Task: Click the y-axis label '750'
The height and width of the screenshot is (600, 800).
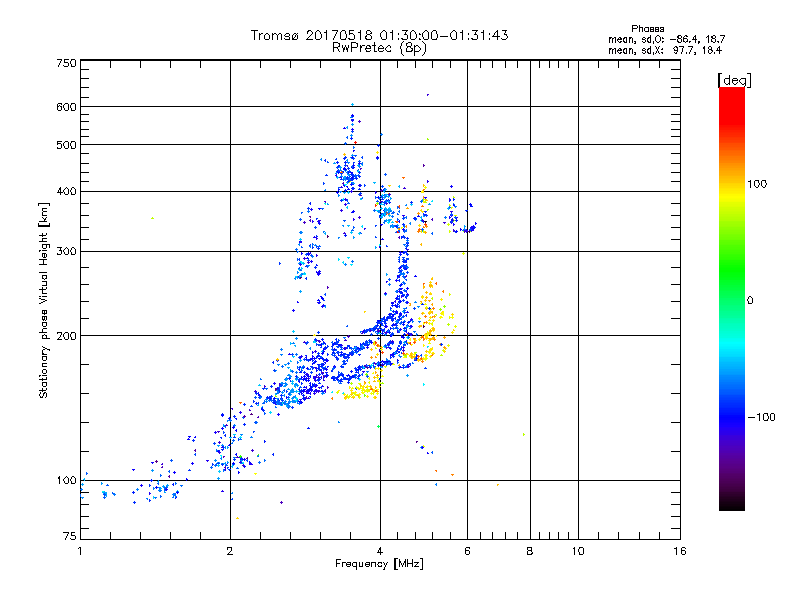Action: click(66, 63)
